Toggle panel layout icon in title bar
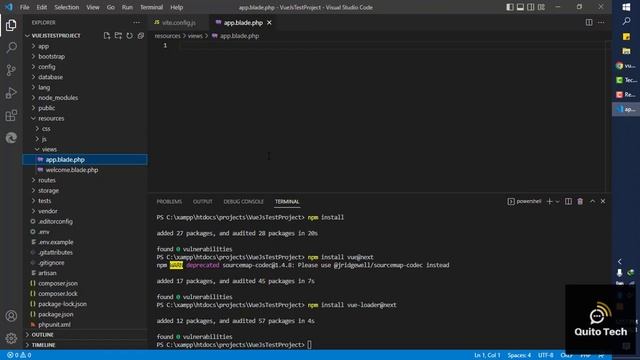 pyautogui.click(x=520, y=7)
